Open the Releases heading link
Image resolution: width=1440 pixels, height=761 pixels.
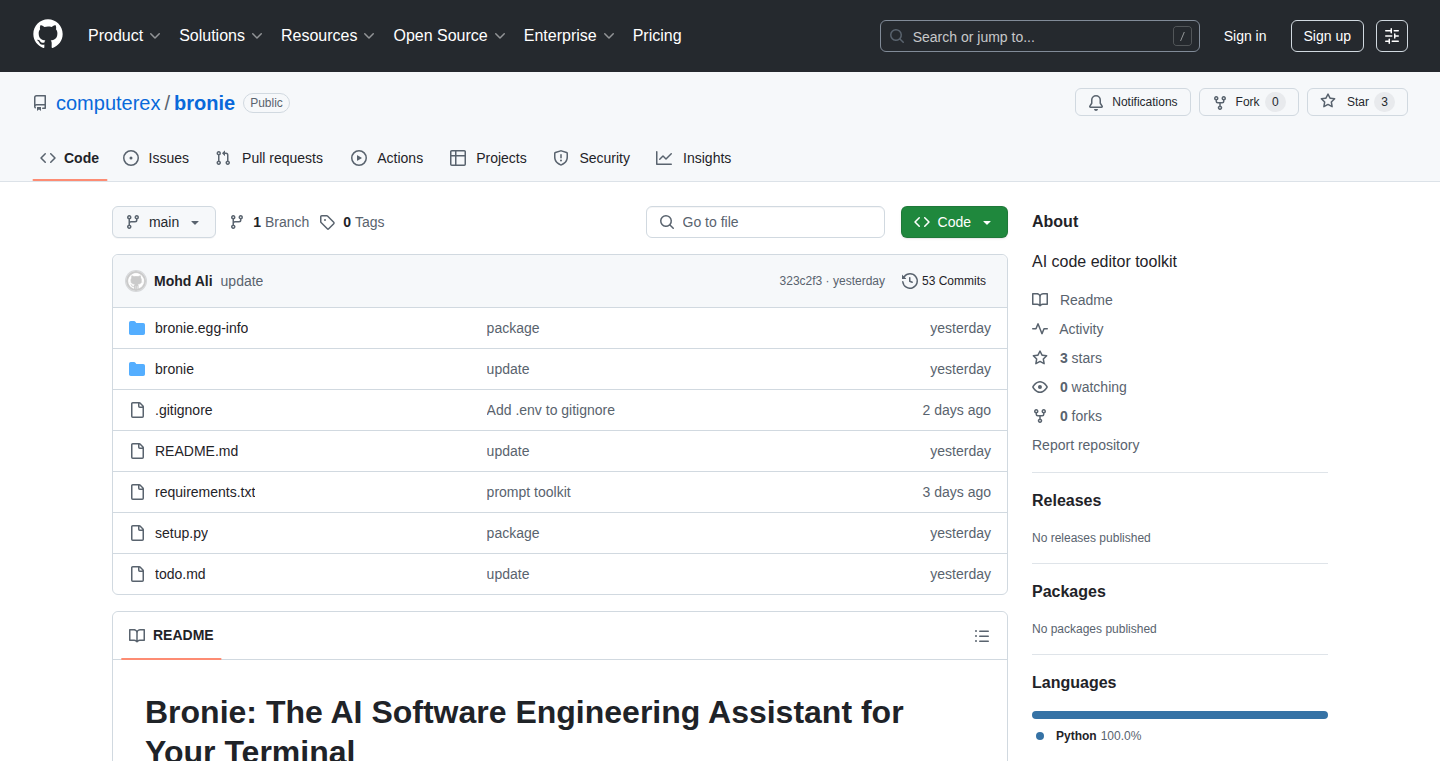tap(1066, 500)
